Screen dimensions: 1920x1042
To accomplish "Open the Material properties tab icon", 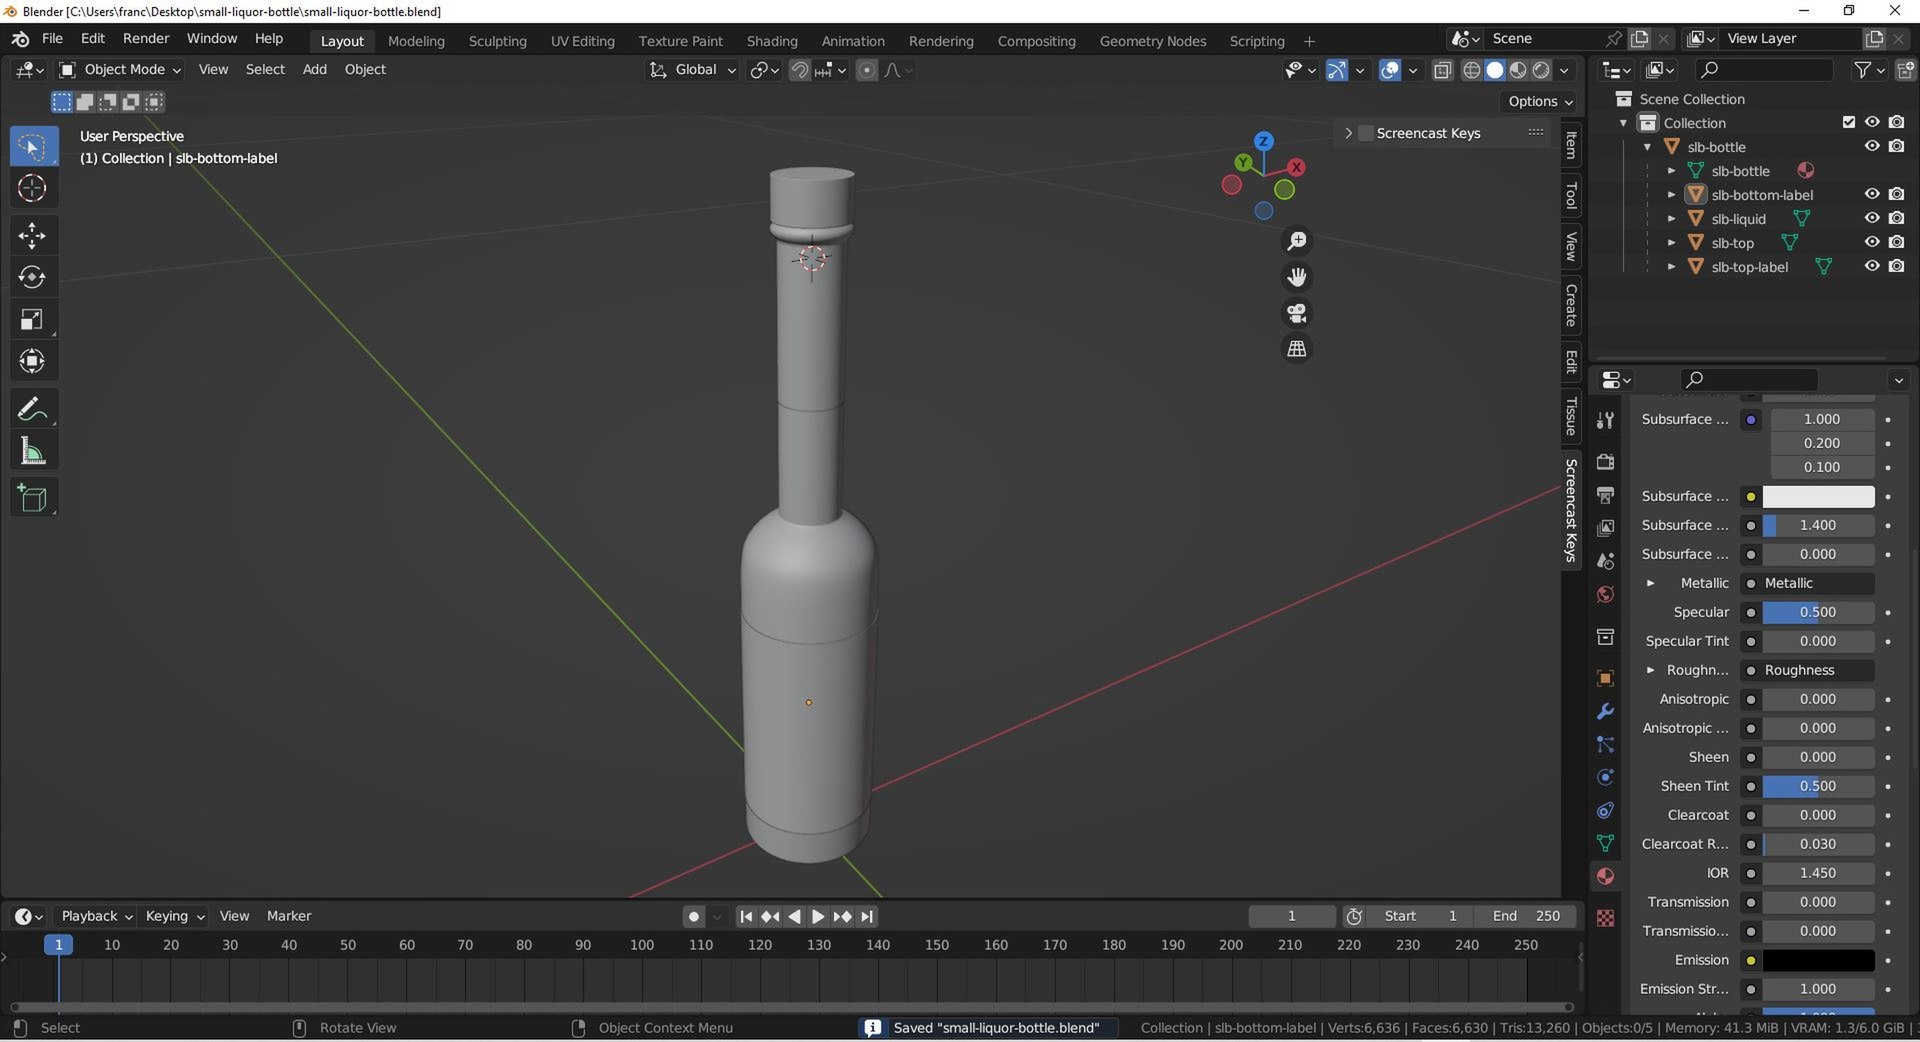I will click(1605, 876).
